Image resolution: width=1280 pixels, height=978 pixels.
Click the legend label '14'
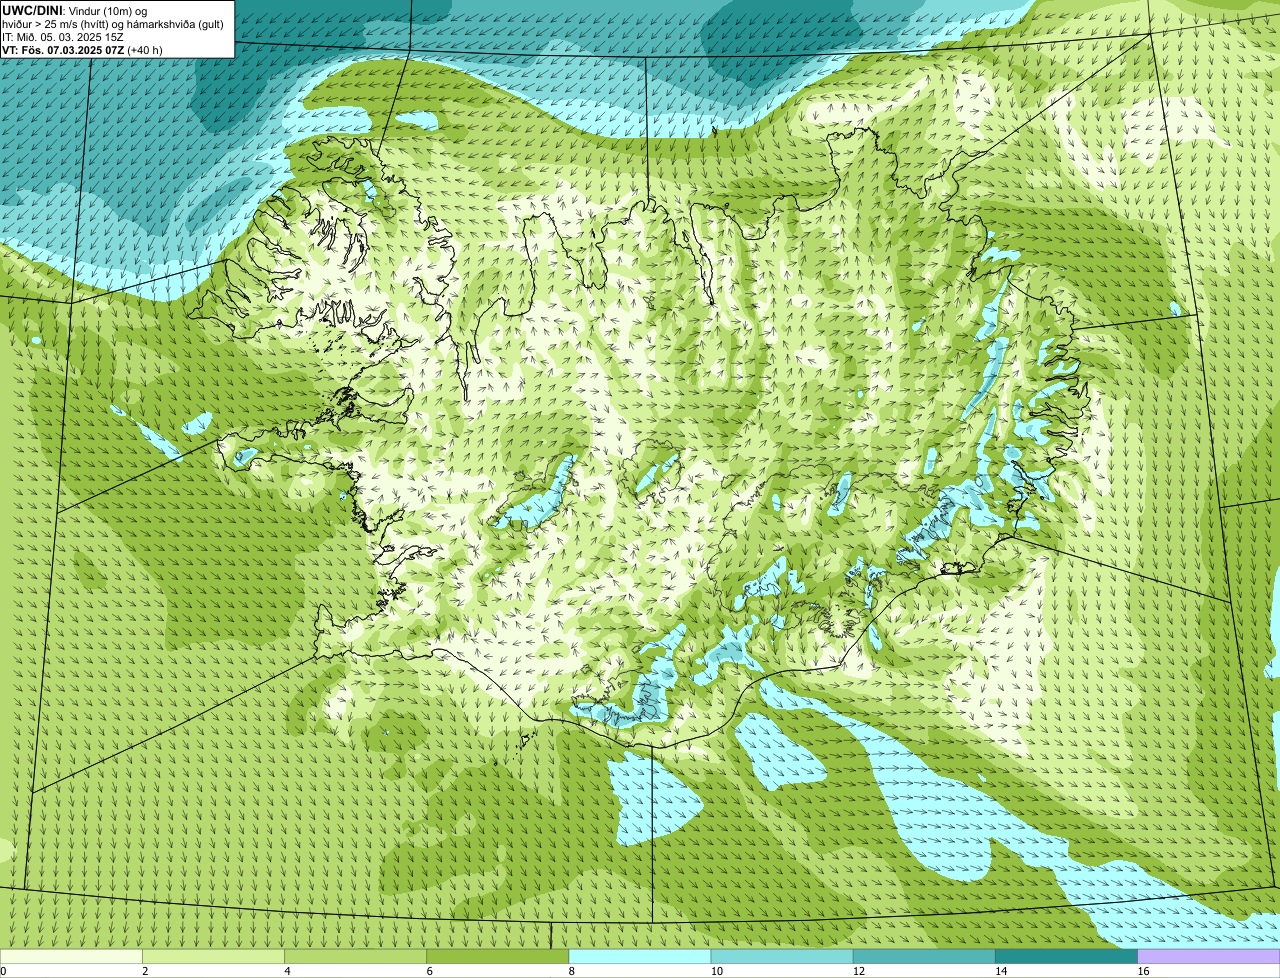tap(1001, 971)
